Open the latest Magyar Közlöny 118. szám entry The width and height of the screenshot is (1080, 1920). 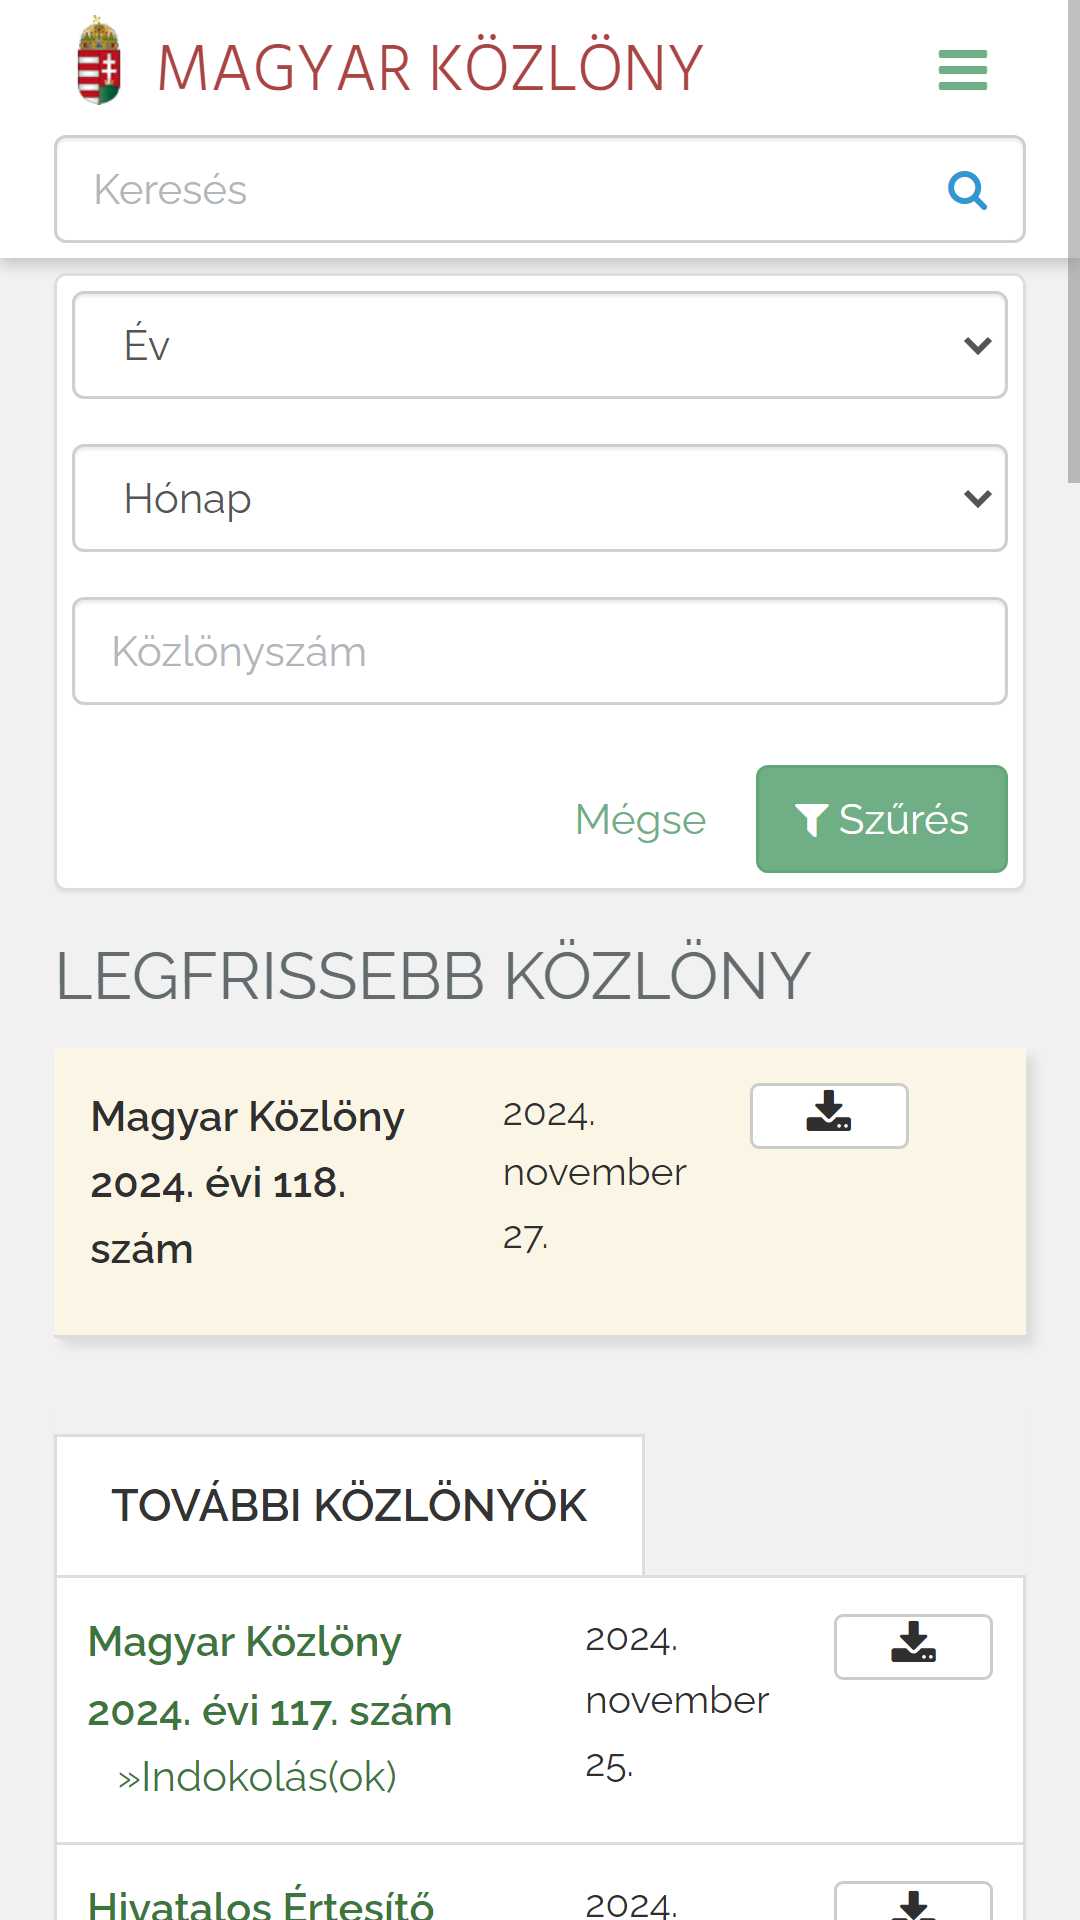[x=247, y=1183]
